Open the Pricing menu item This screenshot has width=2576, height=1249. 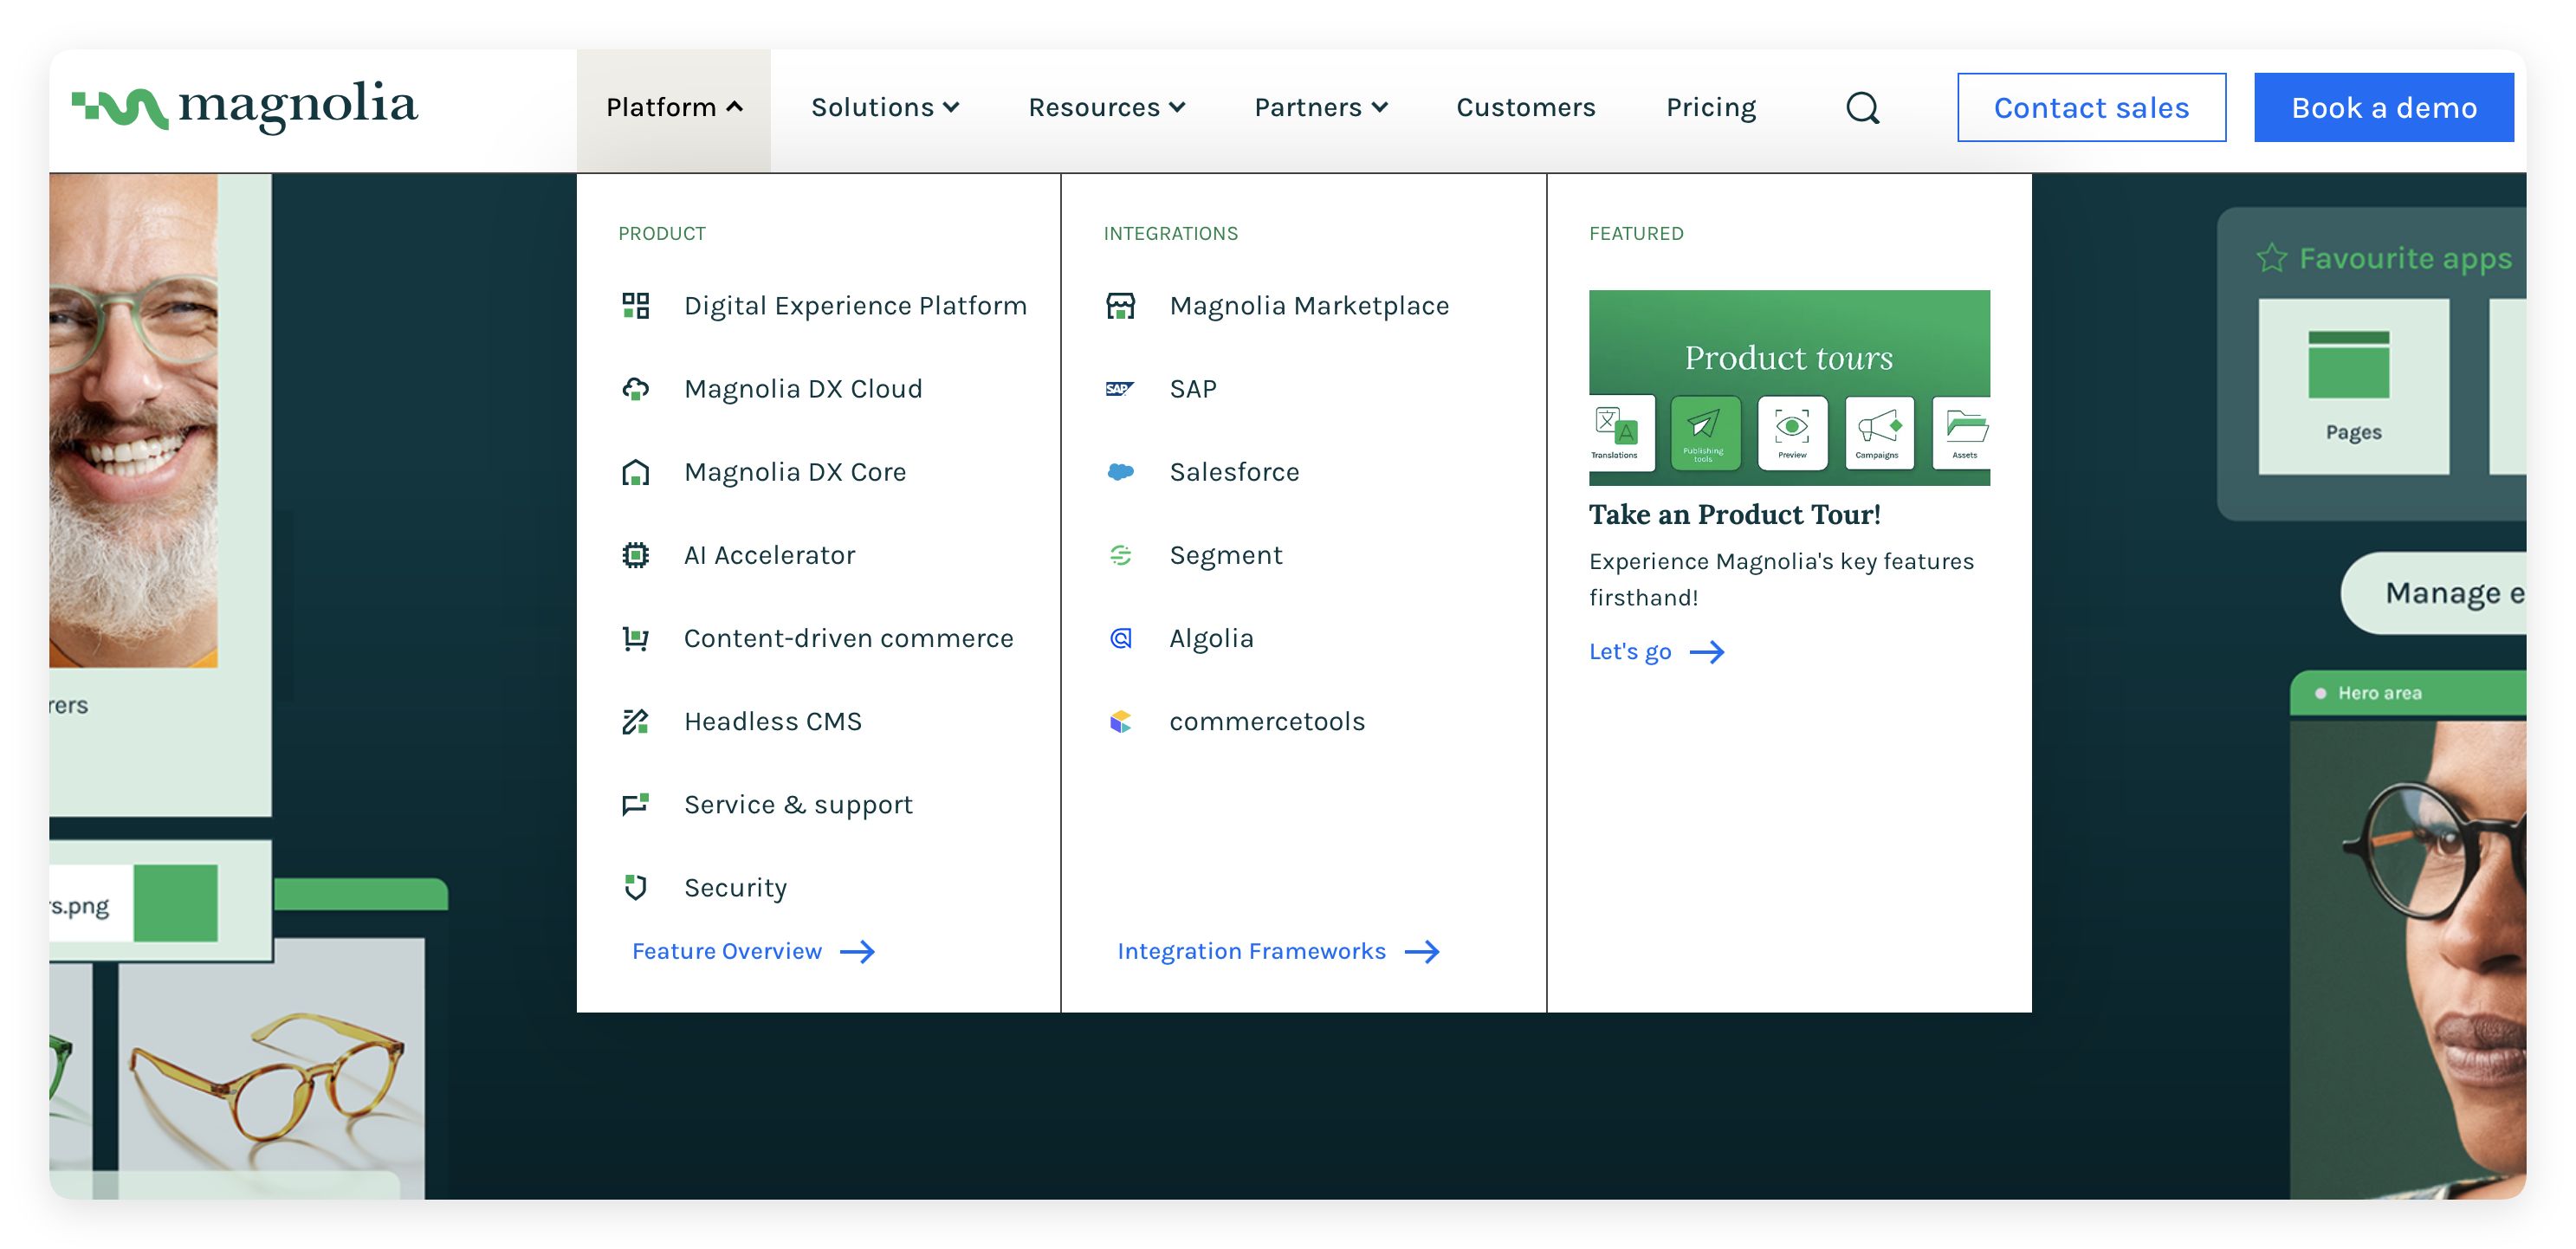(x=1710, y=108)
